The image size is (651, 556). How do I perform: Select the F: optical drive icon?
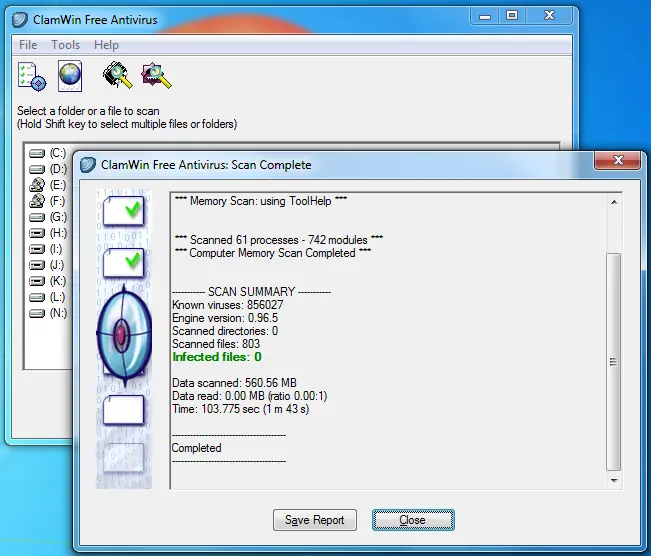pyautogui.click(x=37, y=201)
